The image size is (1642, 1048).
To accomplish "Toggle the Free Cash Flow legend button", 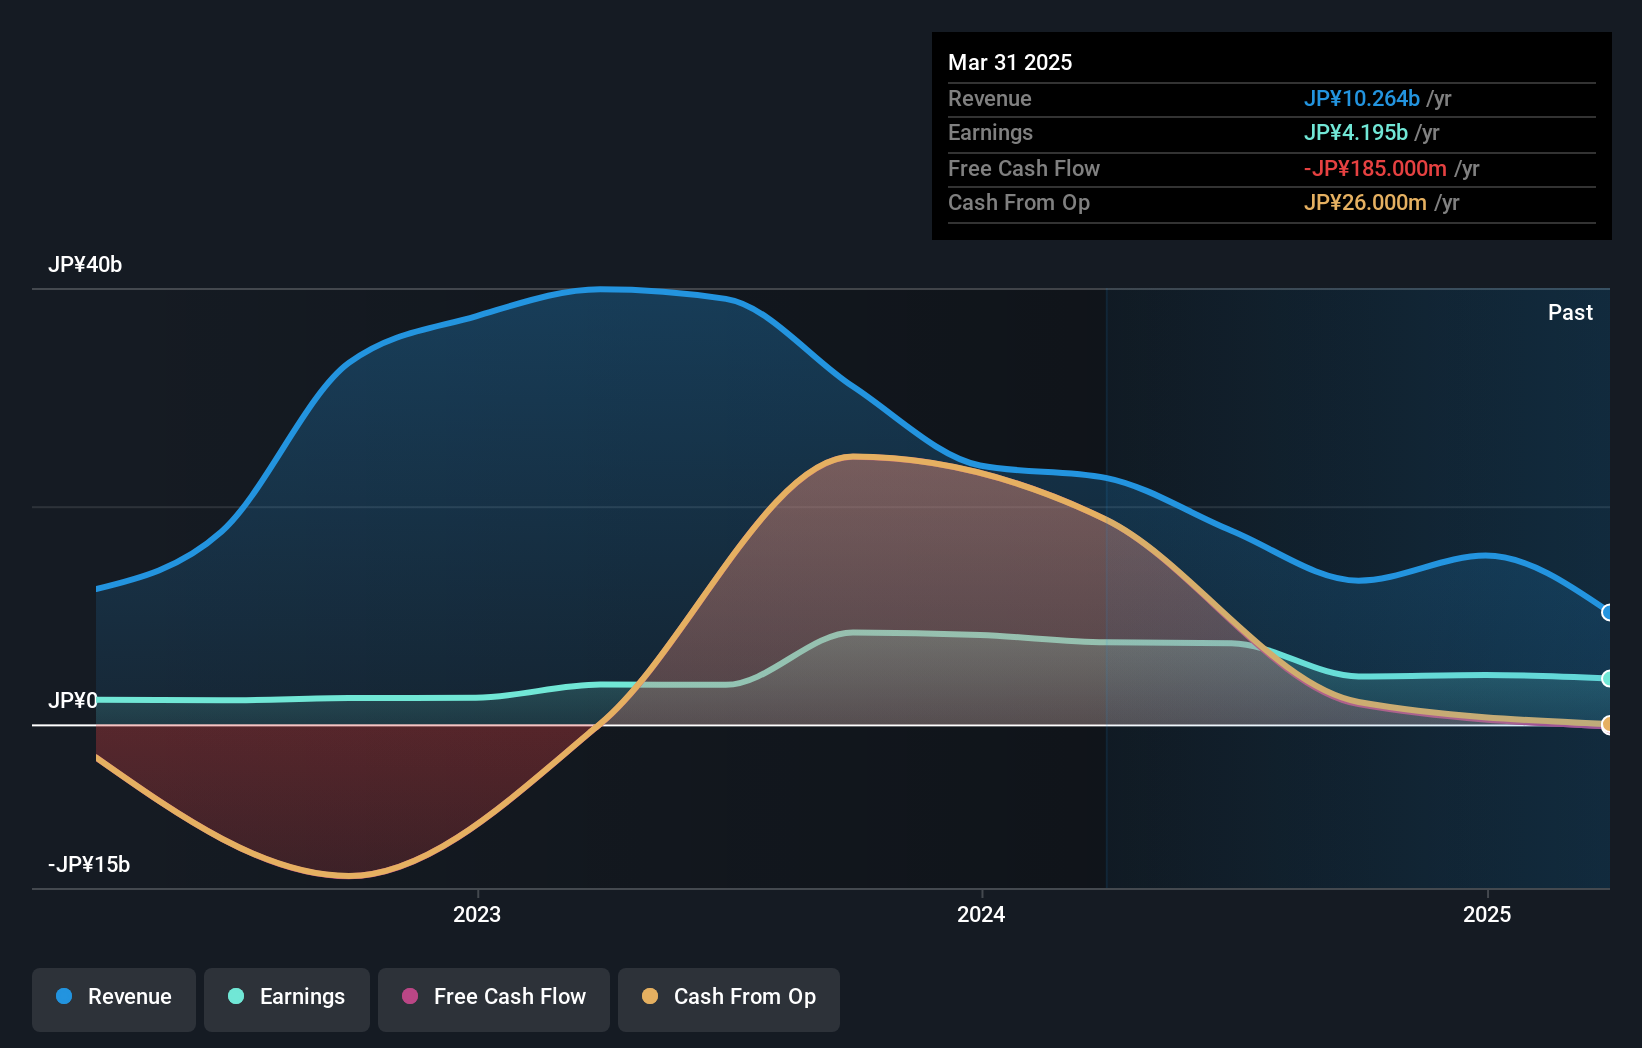I will point(494,999).
